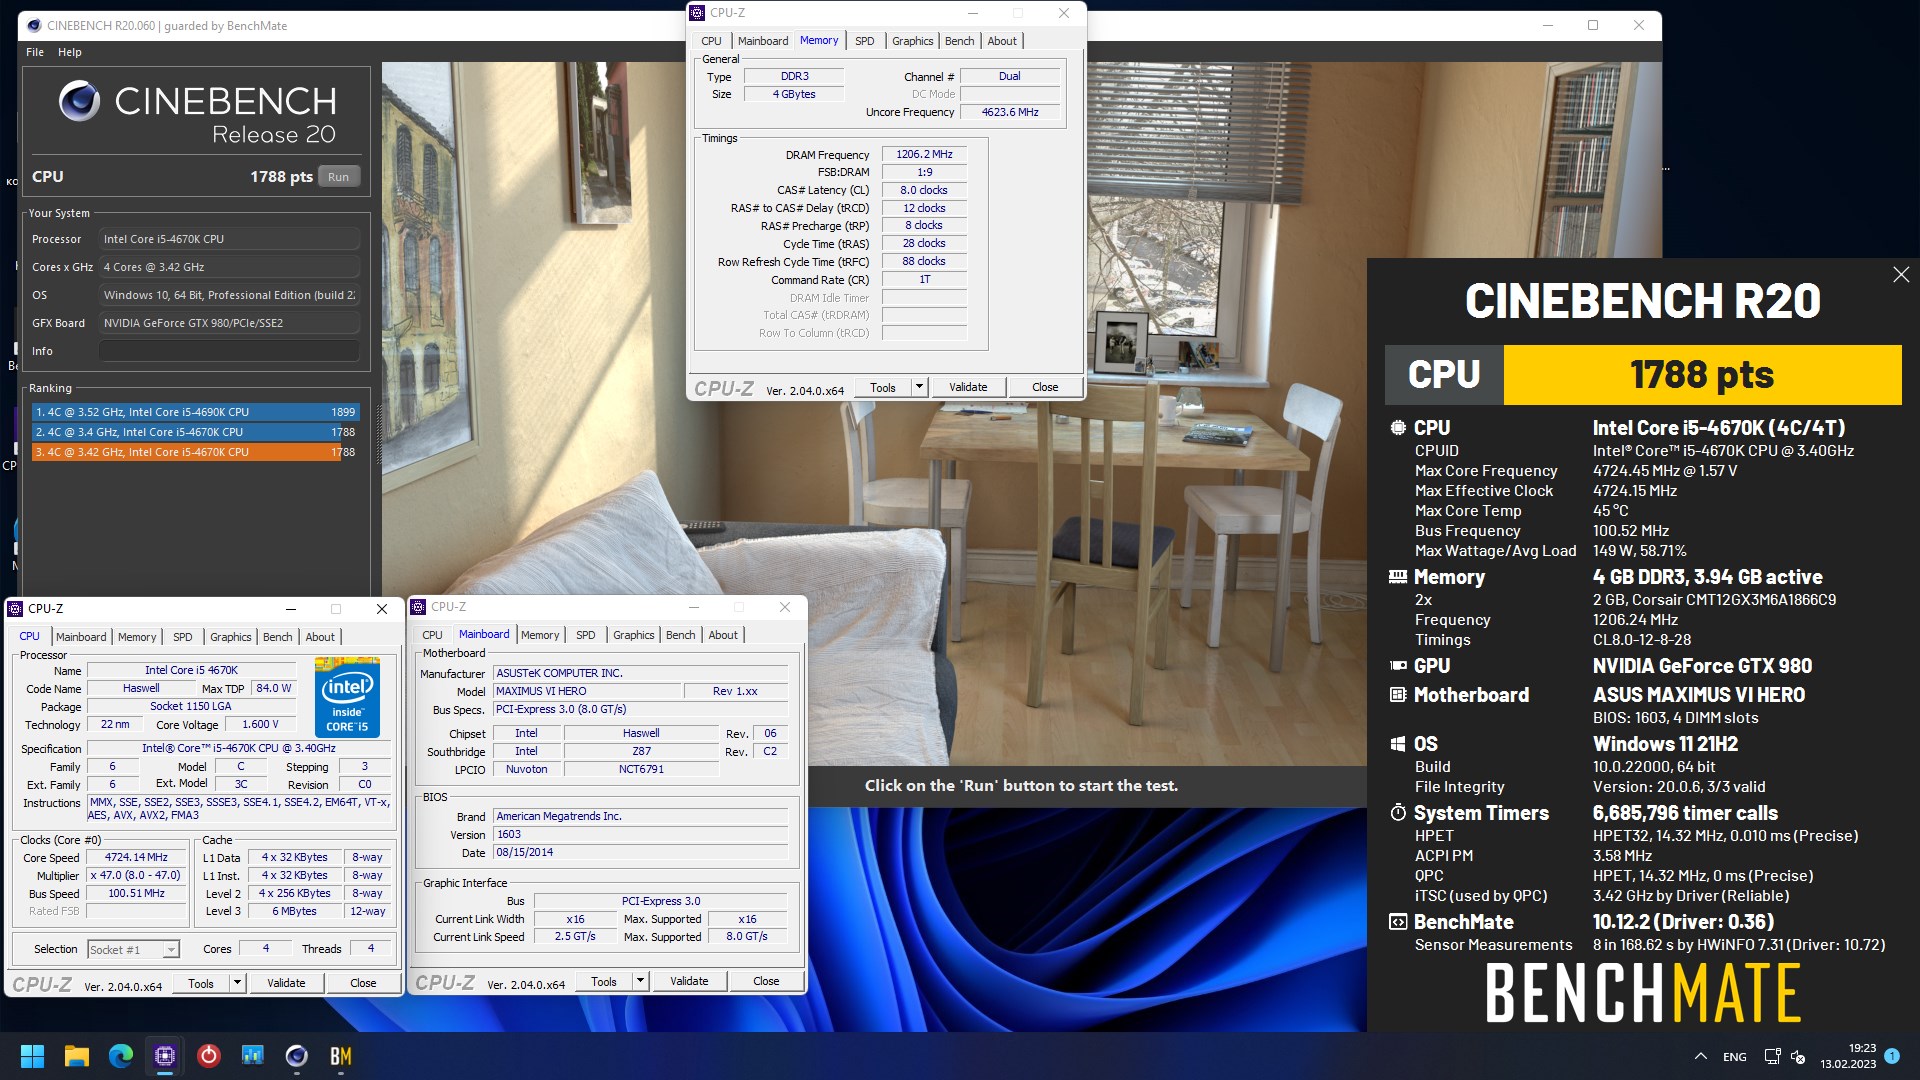This screenshot has width=1920, height=1080.
Task: Click Intel Core i5 logo in CPU-Z
Action: point(347,698)
